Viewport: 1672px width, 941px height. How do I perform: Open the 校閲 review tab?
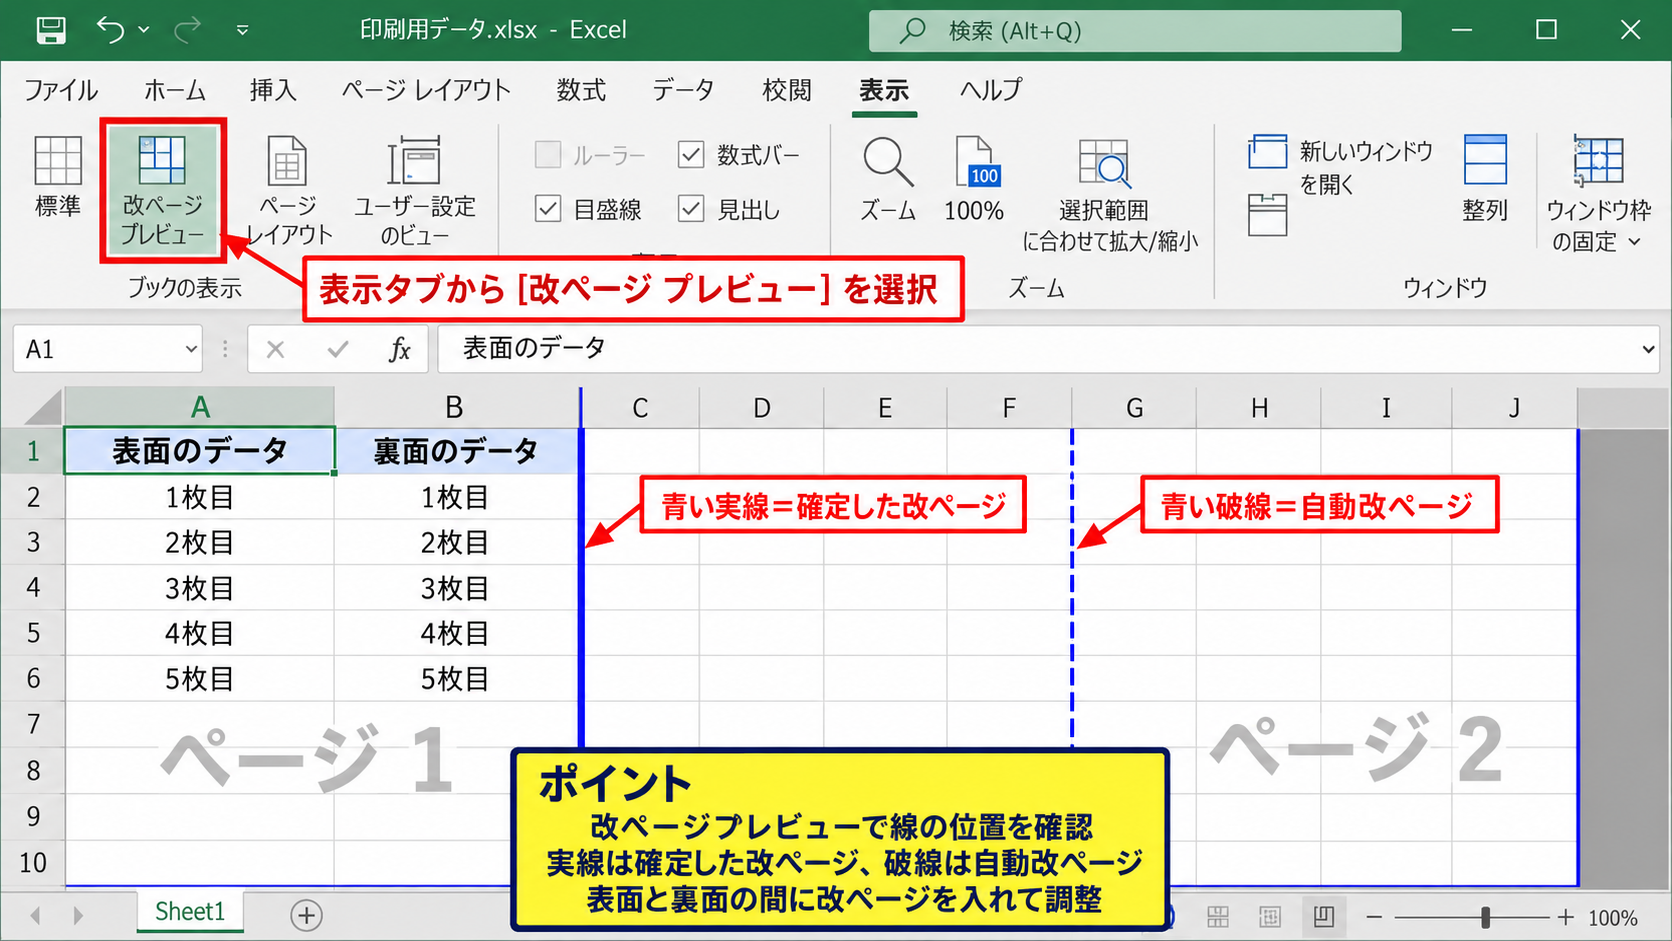(x=787, y=90)
